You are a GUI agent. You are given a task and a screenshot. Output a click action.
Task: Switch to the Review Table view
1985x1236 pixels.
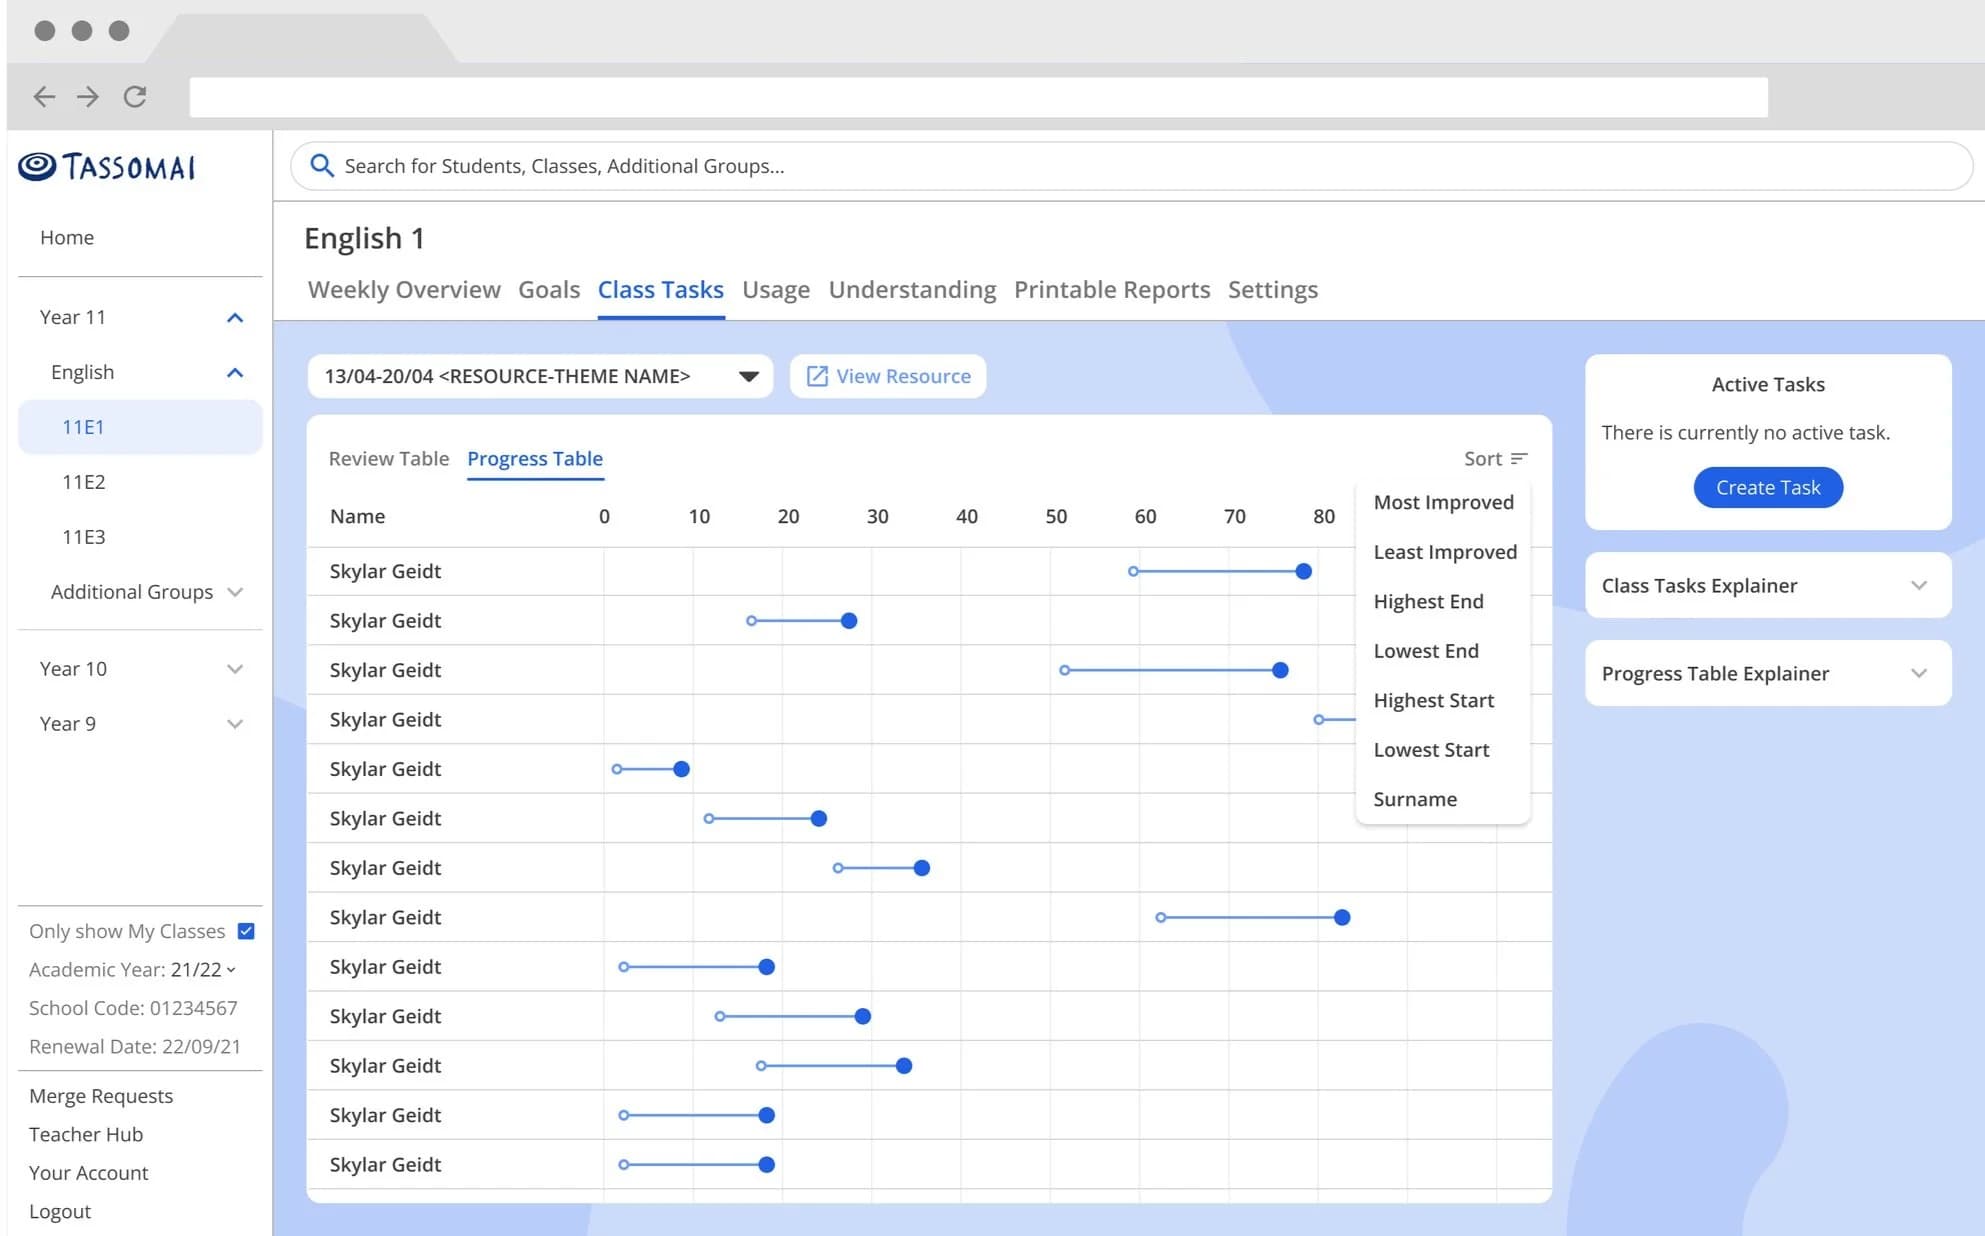coord(389,458)
